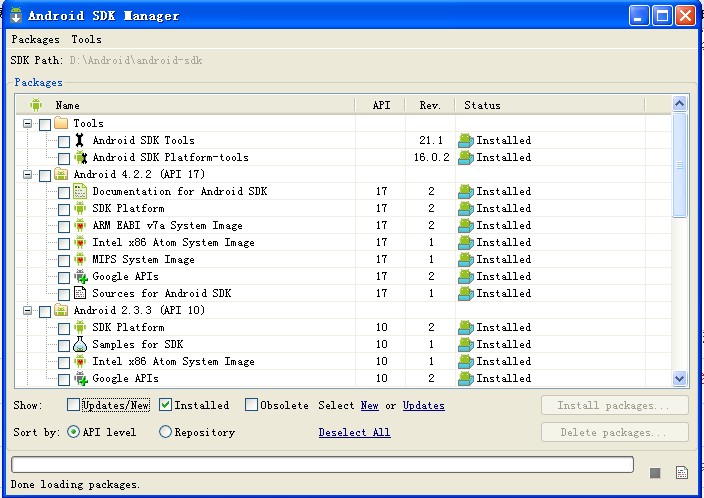Click the Samples for SDK flask icon

[80, 344]
